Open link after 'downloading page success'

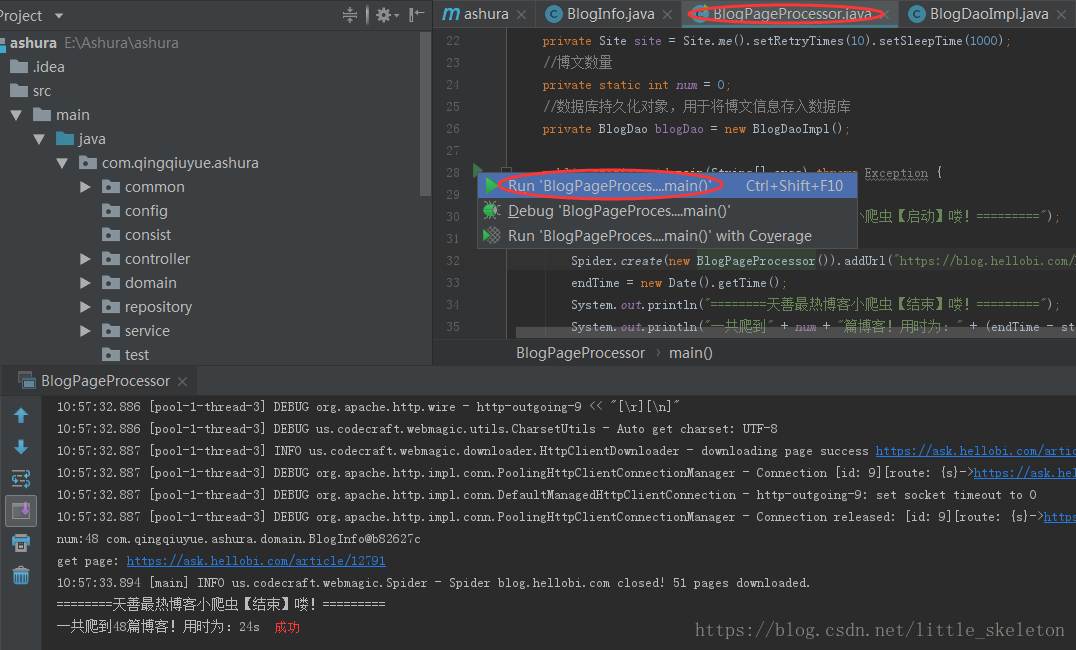click(975, 451)
